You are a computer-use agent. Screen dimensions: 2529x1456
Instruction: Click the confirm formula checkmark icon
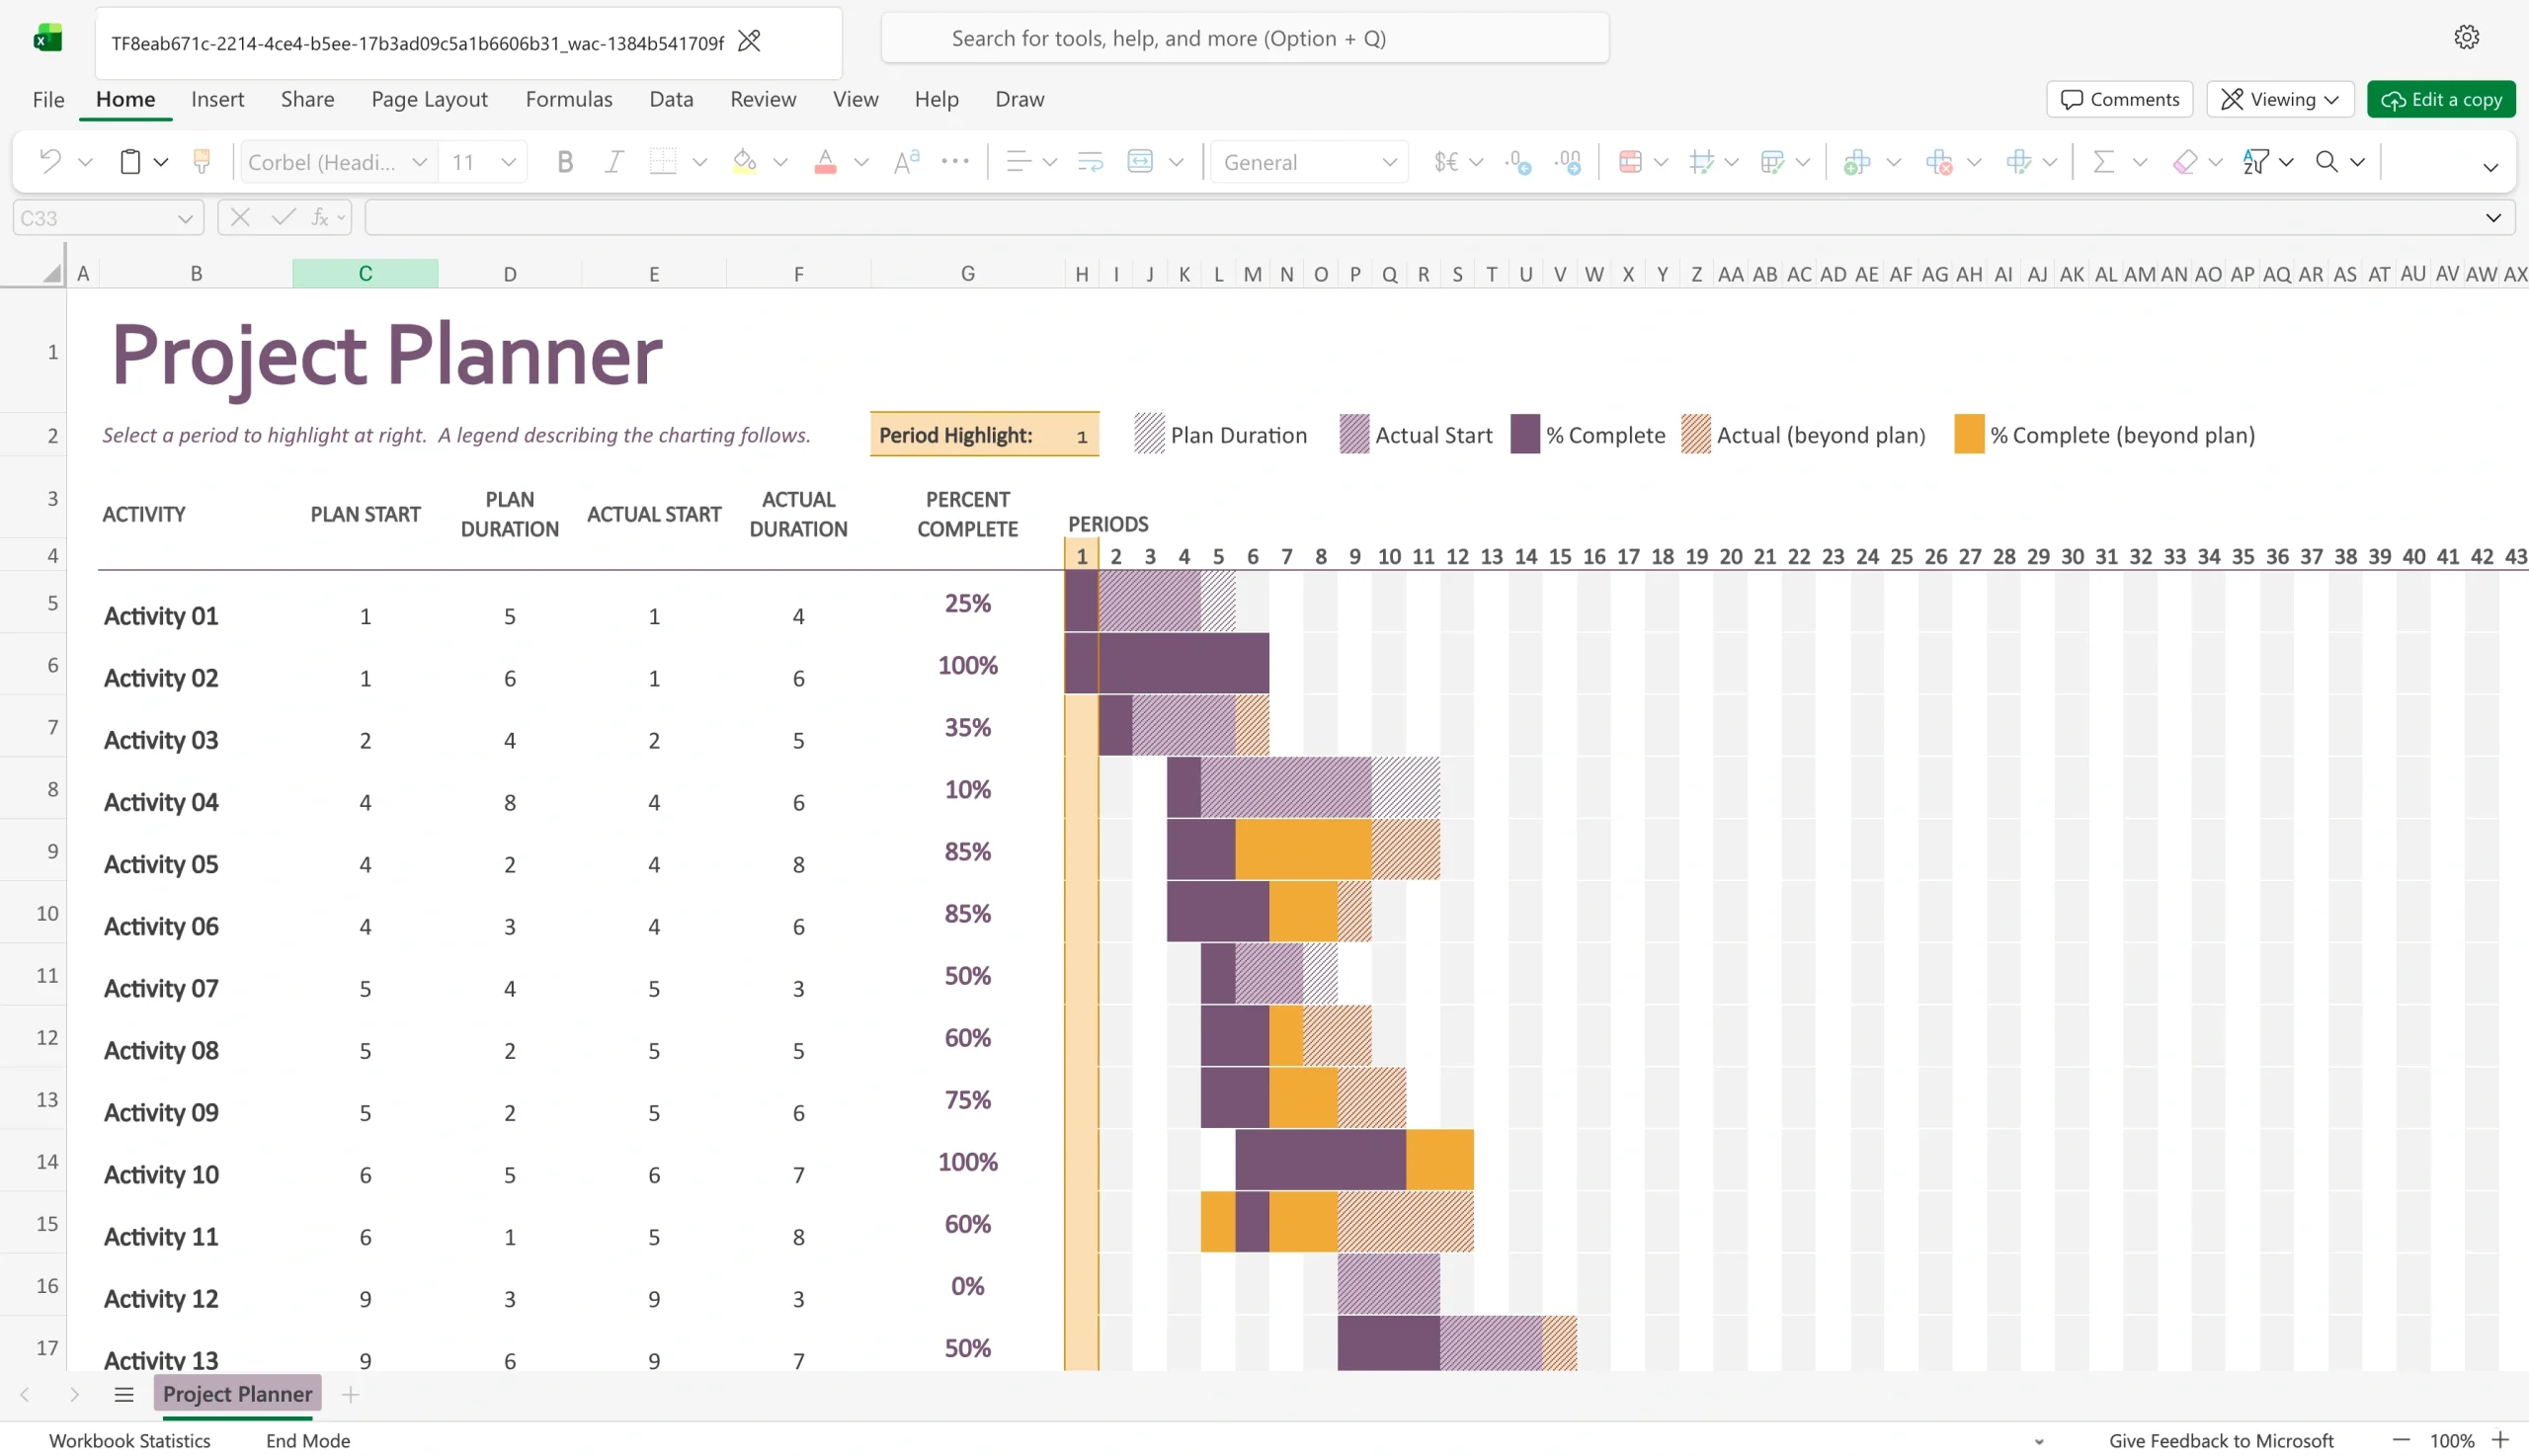pos(283,217)
